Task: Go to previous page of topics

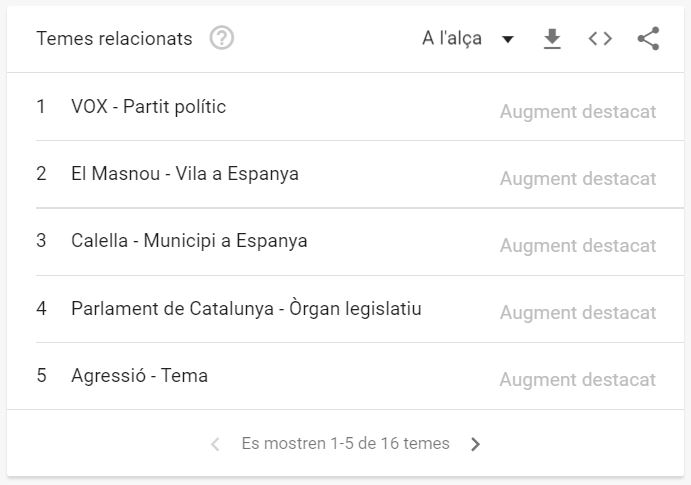Action: click(x=215, y=444)
